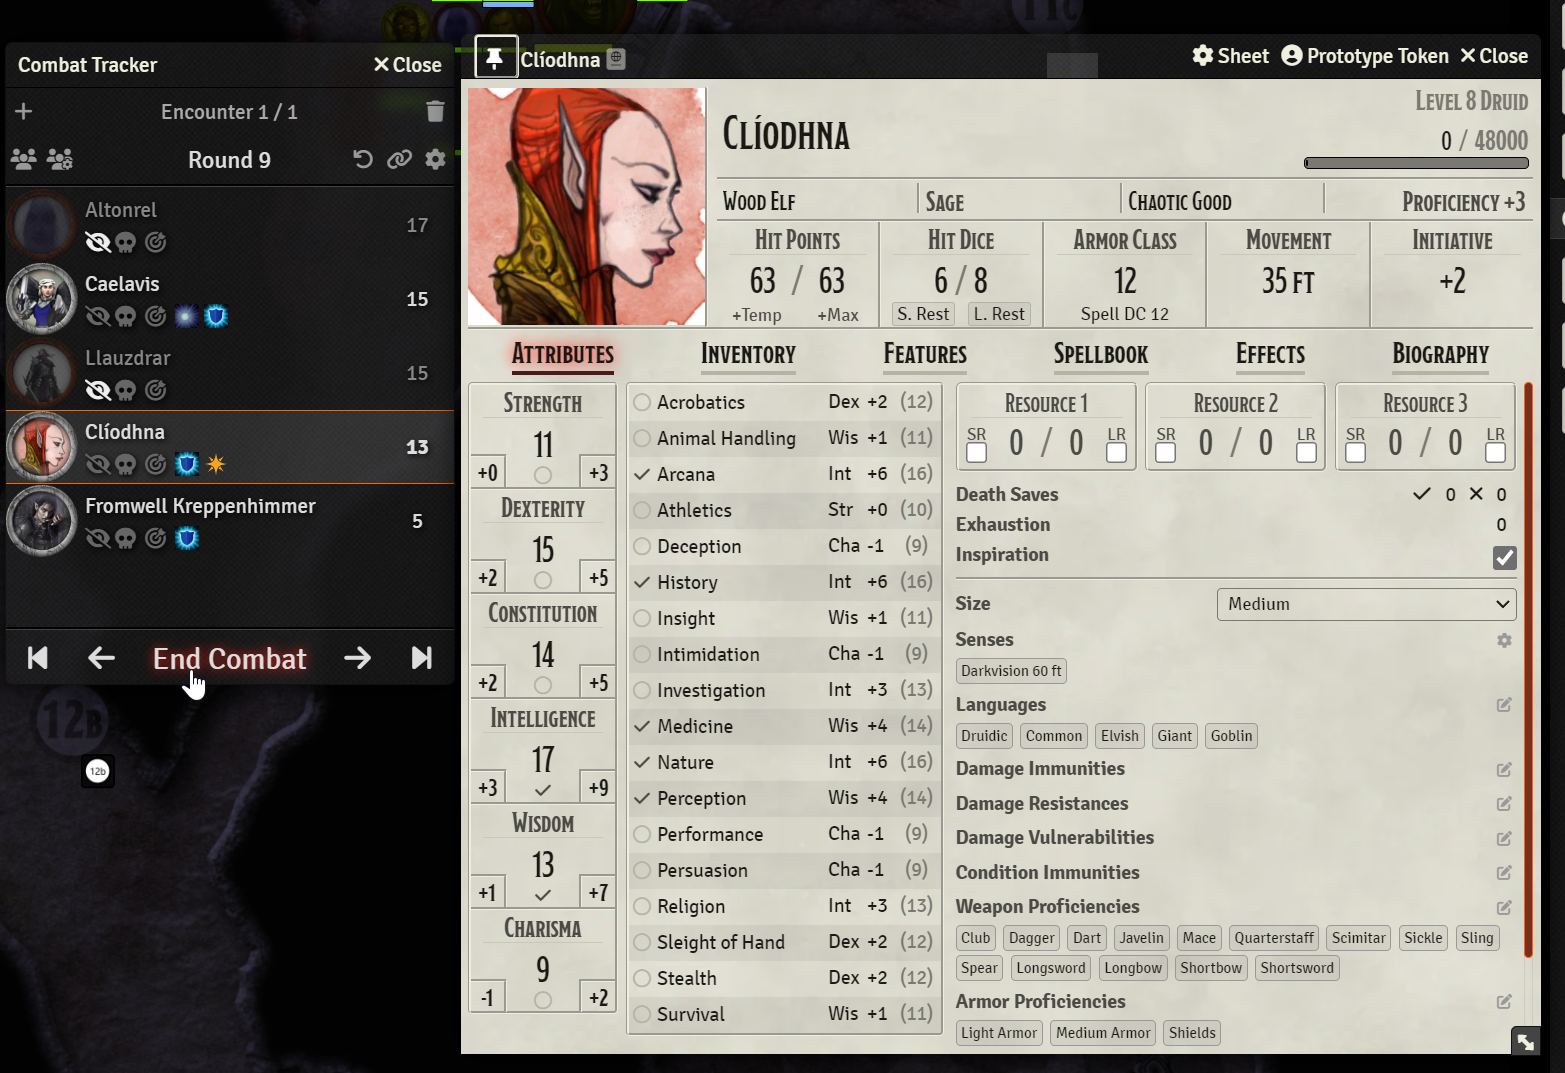Click the +Temp hit points field
This screenshot has width=1565, height=1073.
pyautogui.click(x=757, y=315)
